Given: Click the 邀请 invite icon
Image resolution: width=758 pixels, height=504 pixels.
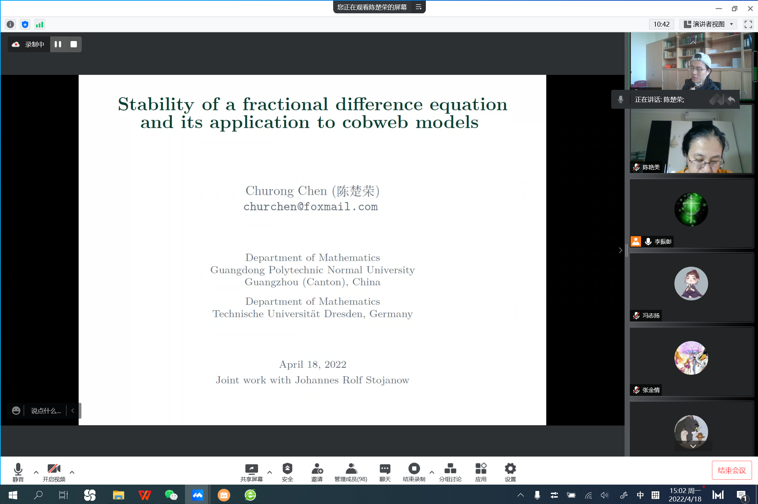Looking at the screenshot, I should coord(317,471).
